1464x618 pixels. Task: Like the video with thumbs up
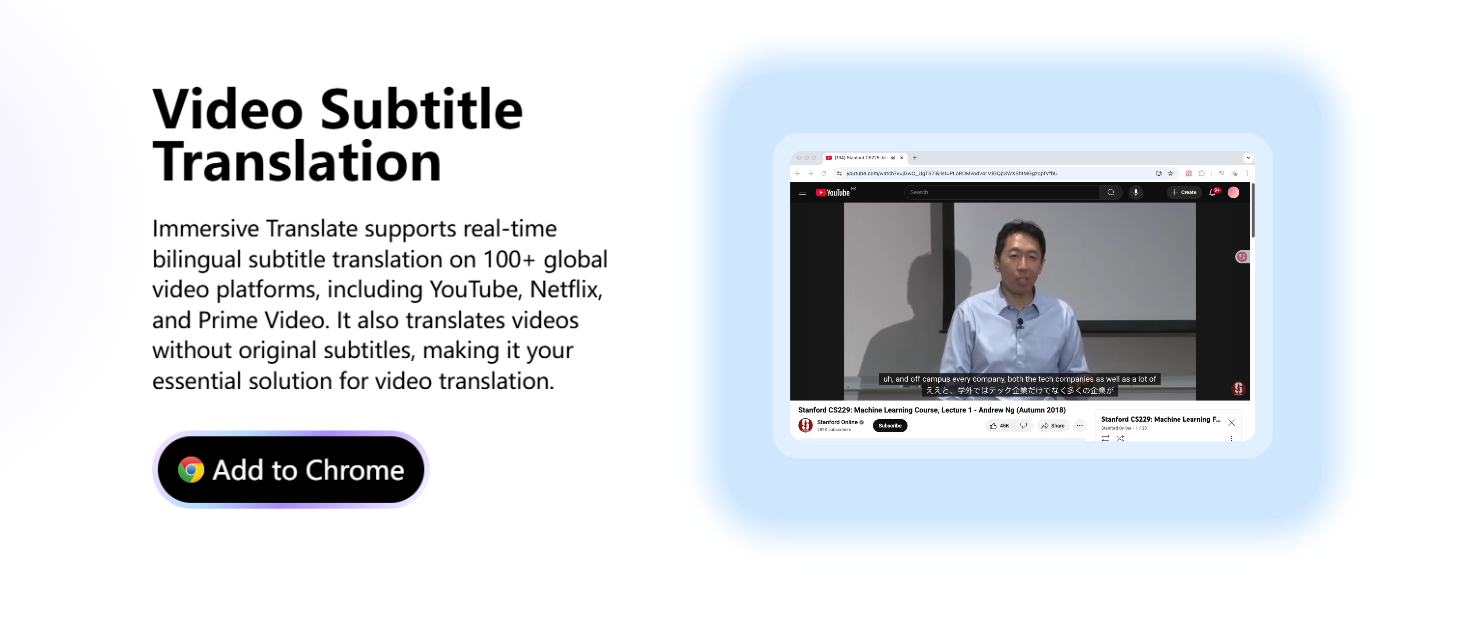(x=999, y=426)
